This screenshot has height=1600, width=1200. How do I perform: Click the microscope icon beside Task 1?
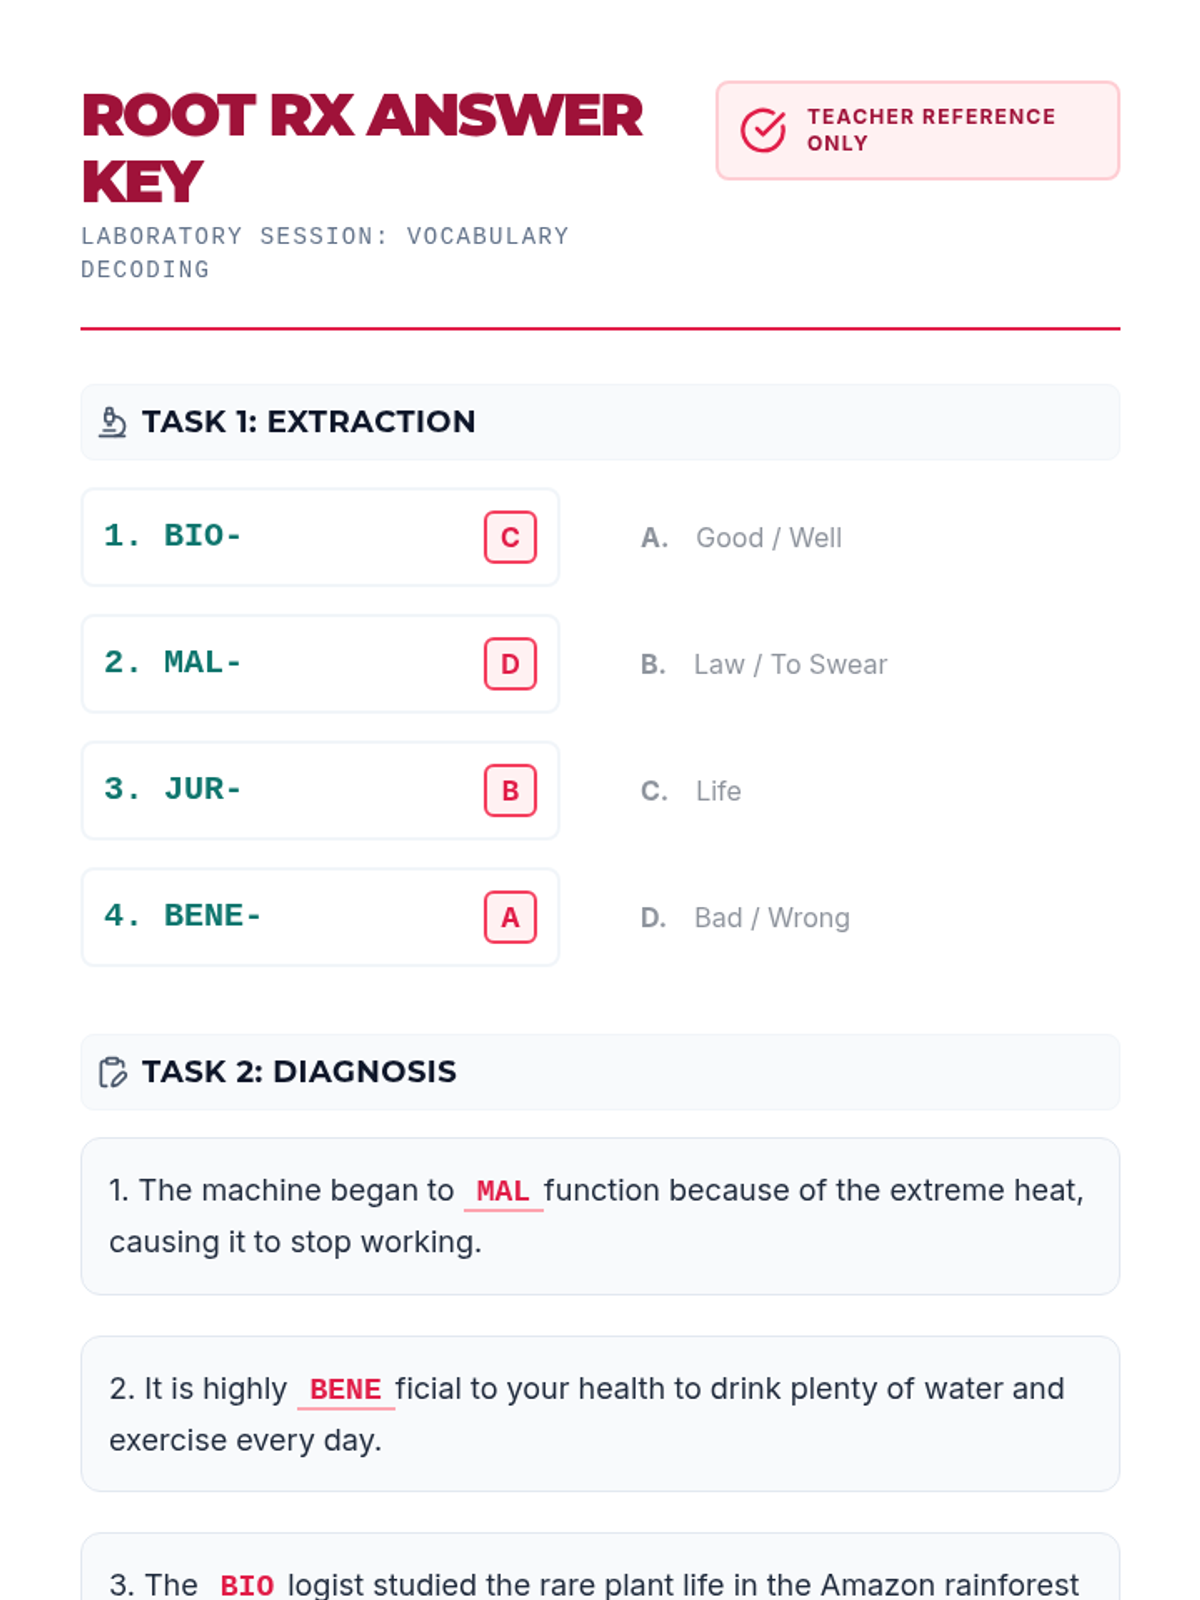click(x=112, y=423)
